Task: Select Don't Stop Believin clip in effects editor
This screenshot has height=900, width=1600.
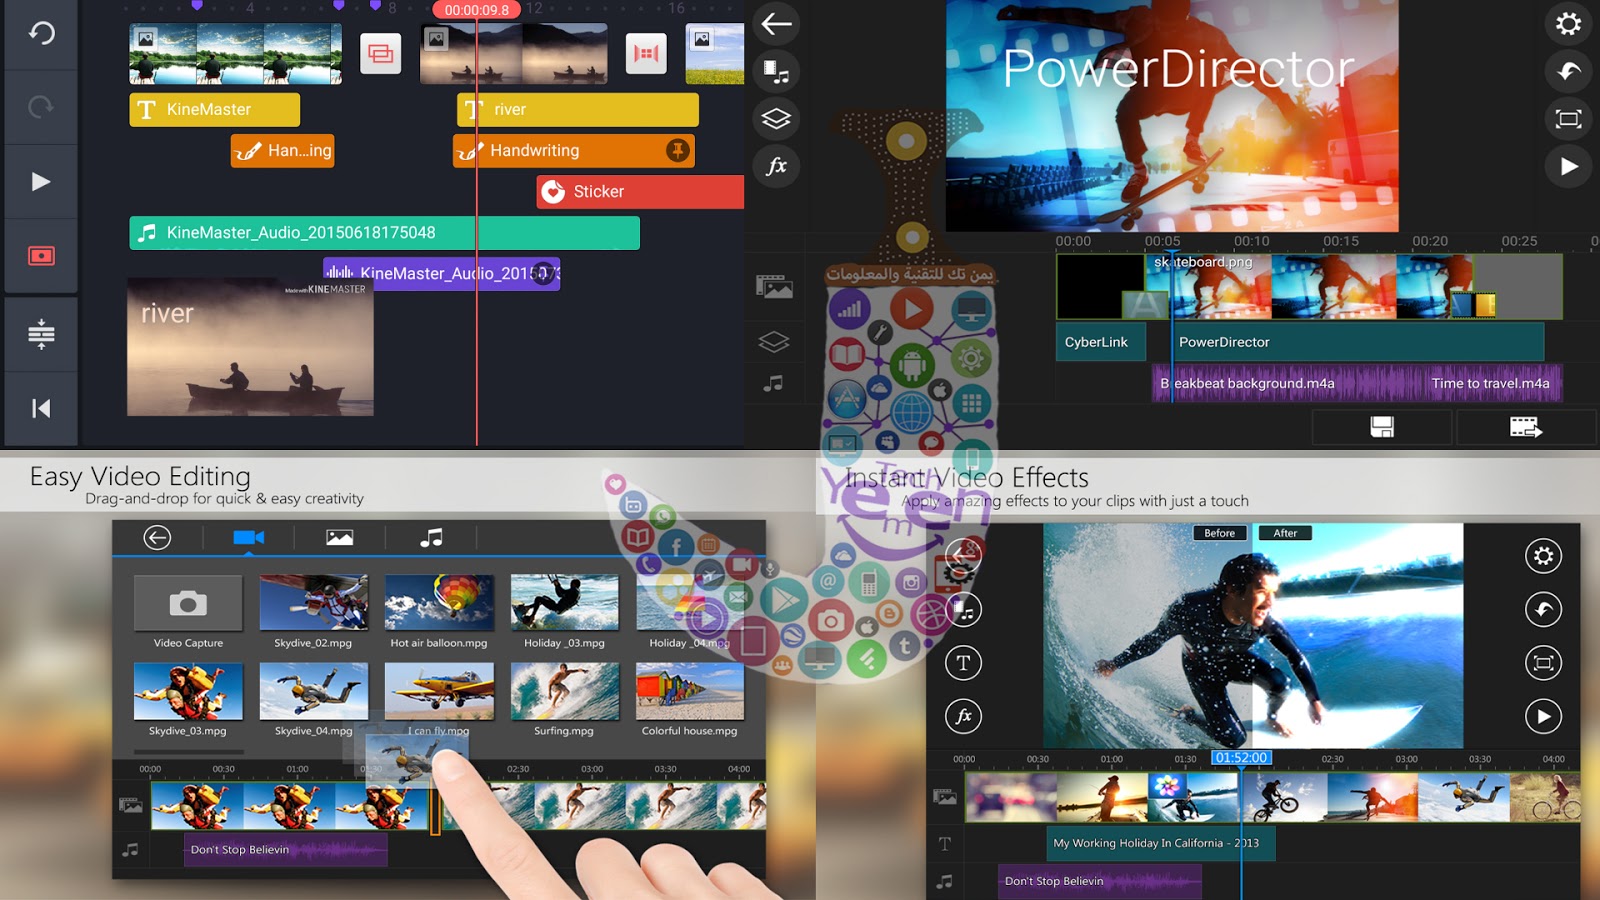Action: pos(1100,881)
